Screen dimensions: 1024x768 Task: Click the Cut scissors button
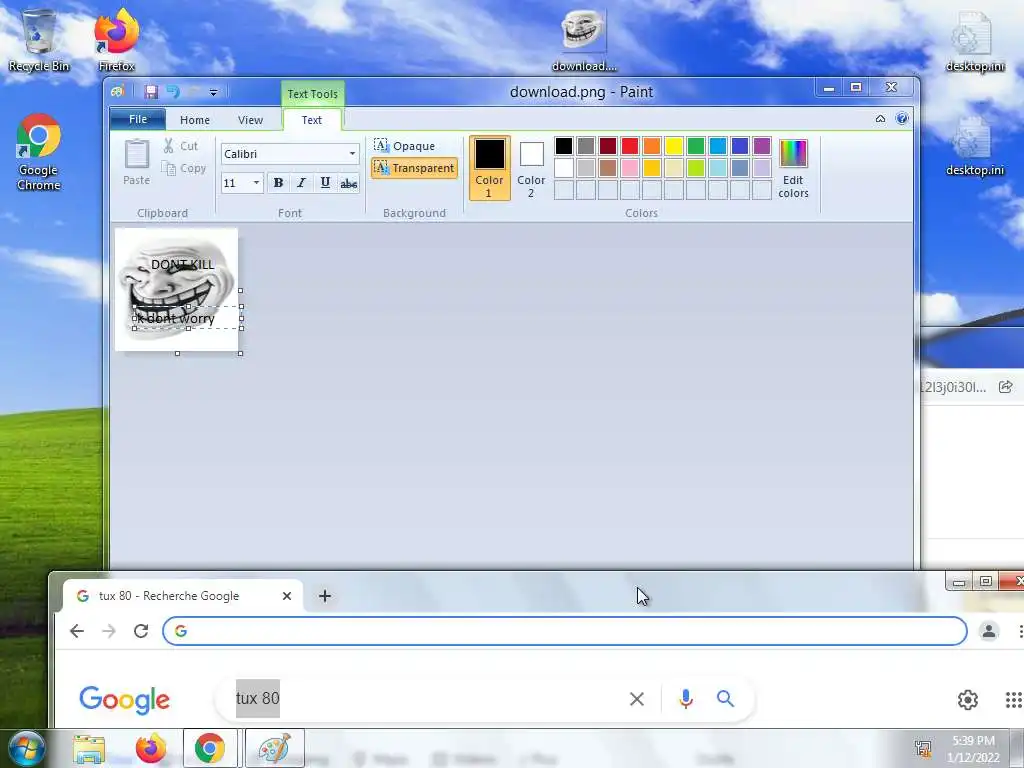point(181,146)
